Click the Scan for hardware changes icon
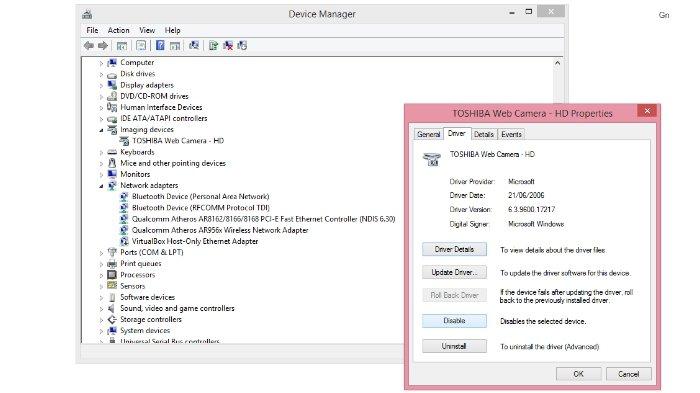Image resolution: width=700 pixels, height=393 pixels. coord(194,46)
